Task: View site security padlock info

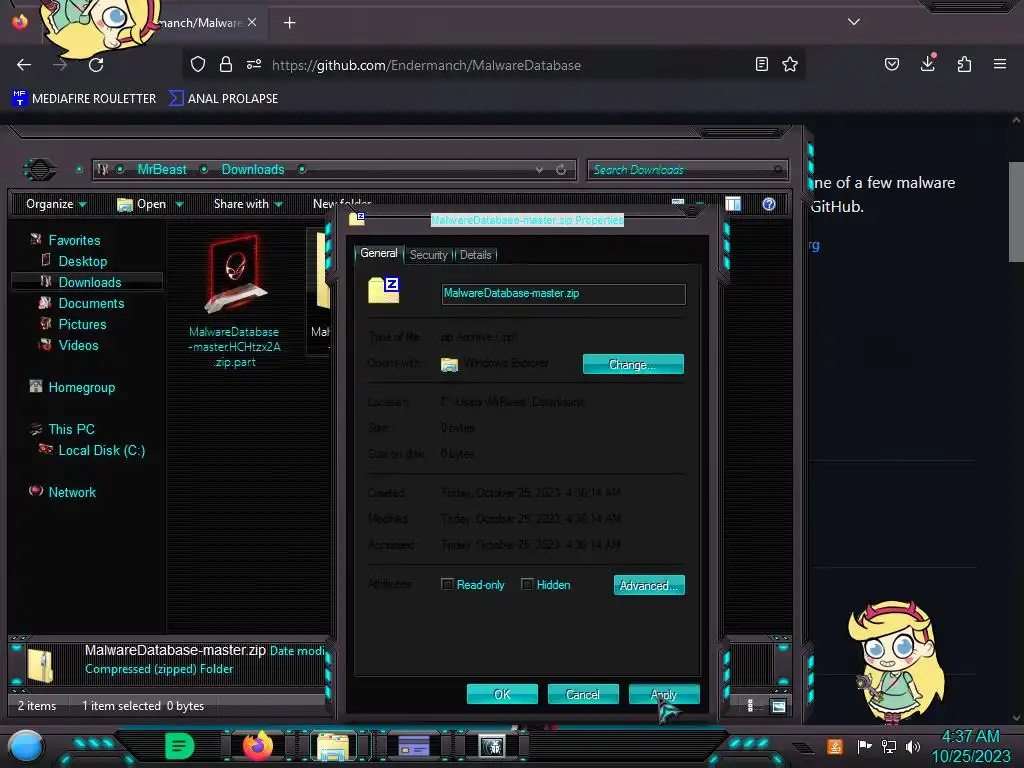Action: coord(226,64)
